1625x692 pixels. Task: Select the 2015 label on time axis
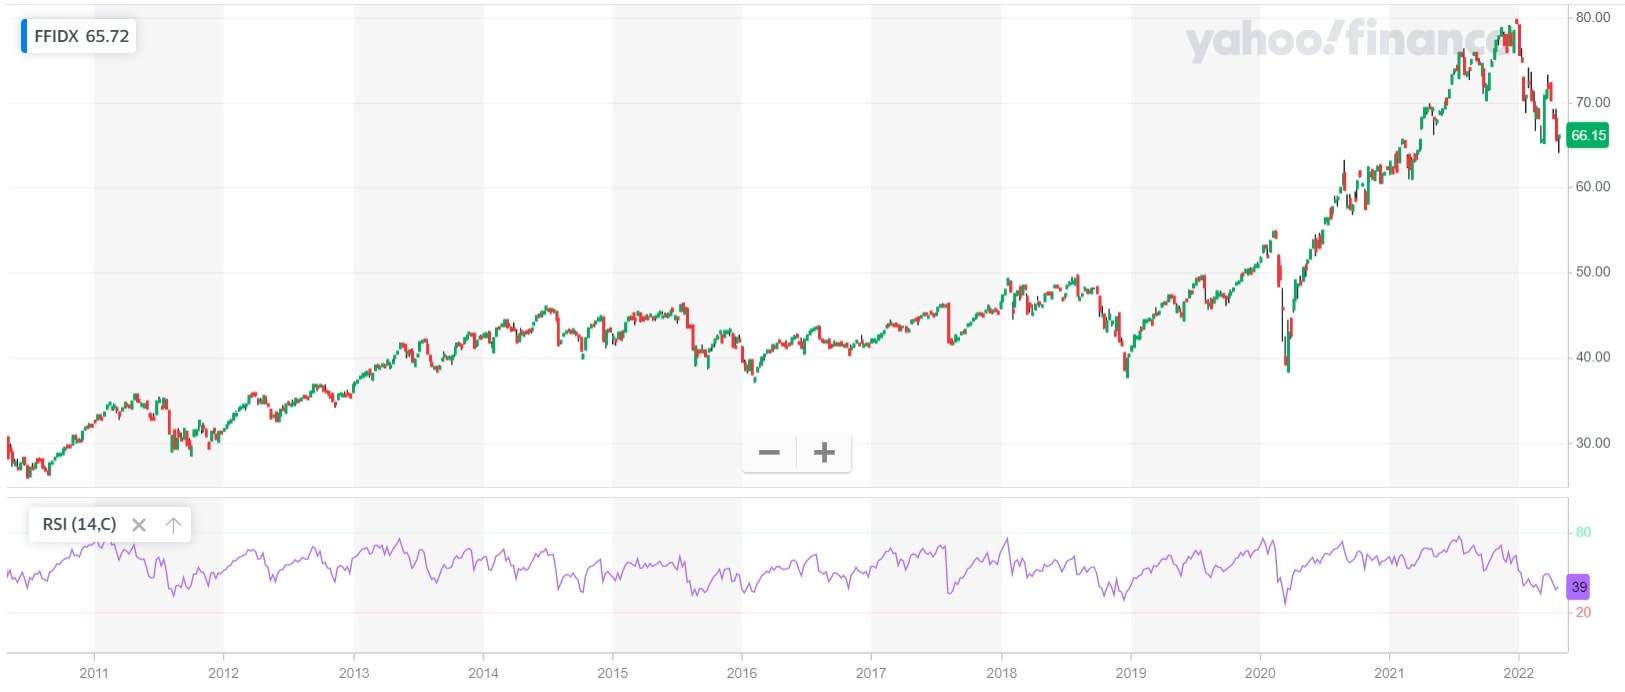tap(613, 673)
